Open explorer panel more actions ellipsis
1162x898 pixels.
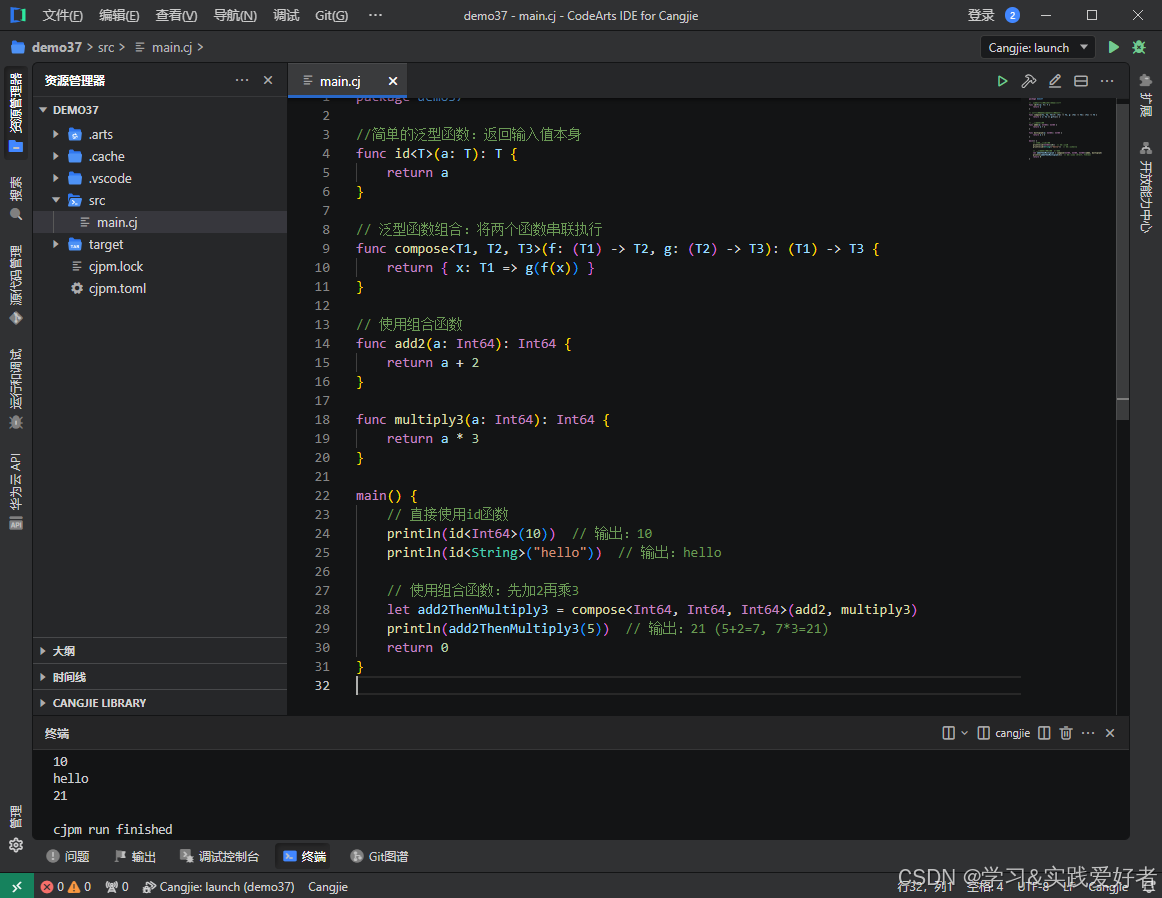pos(242,80)
